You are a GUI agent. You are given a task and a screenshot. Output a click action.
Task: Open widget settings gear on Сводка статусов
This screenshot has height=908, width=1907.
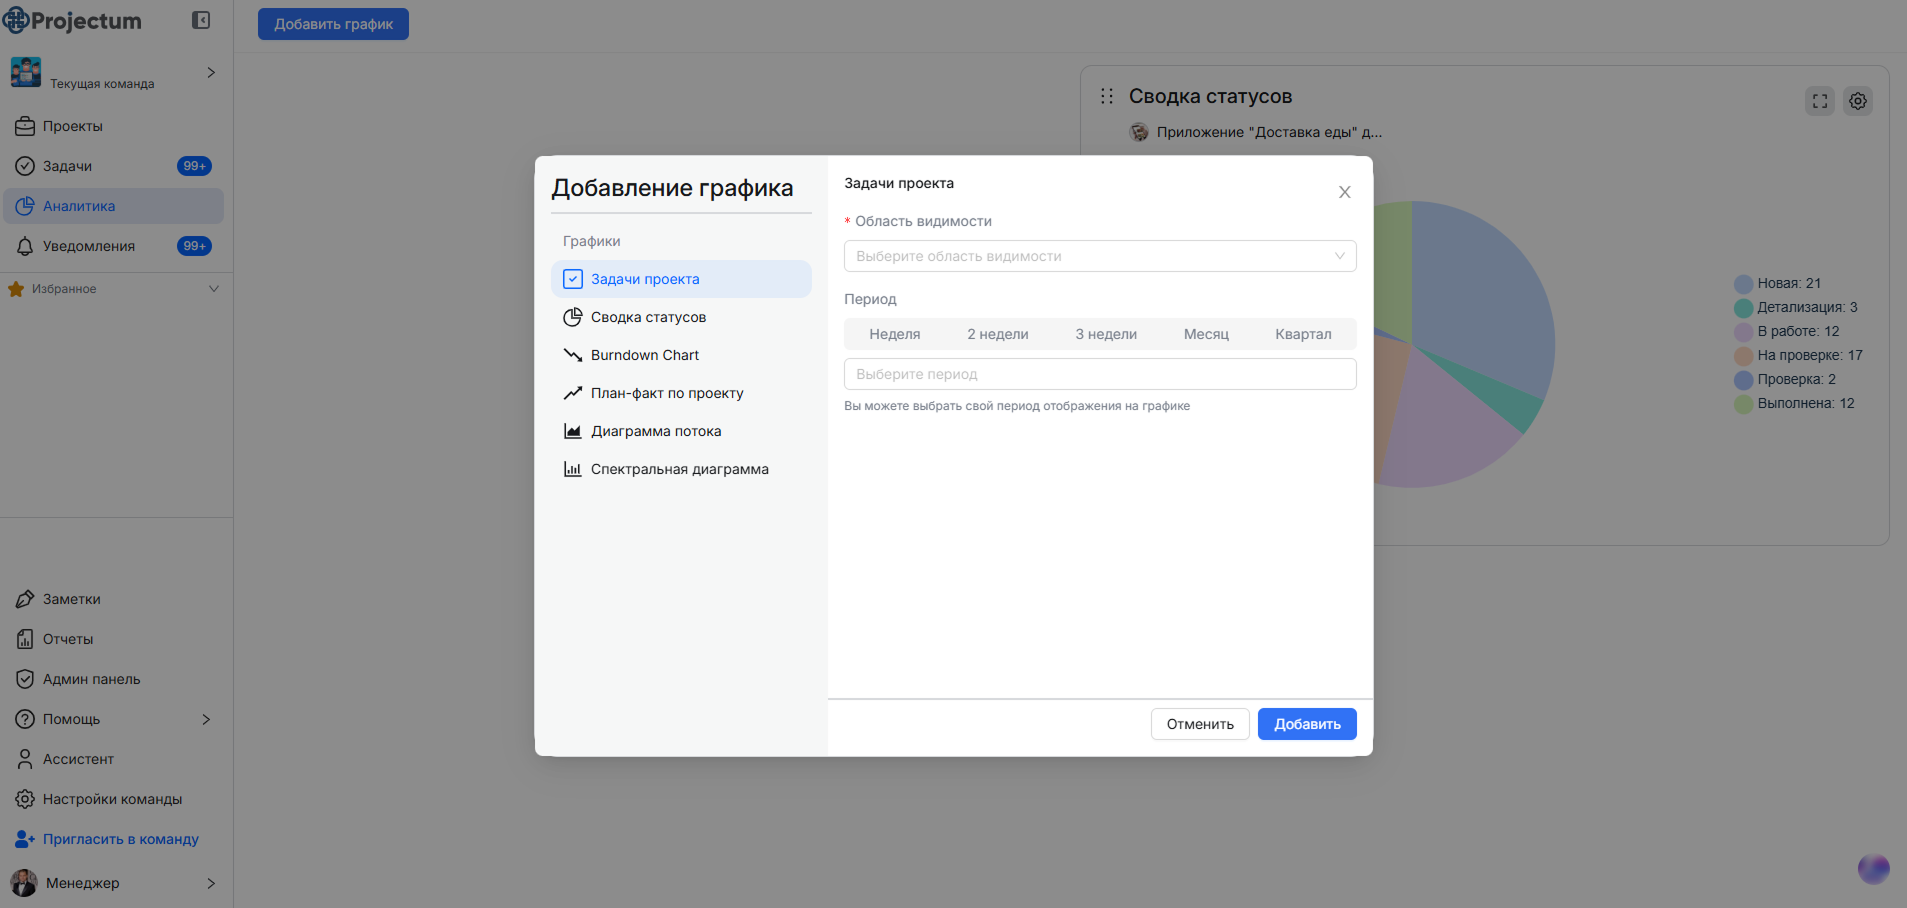pos(1857,100)
